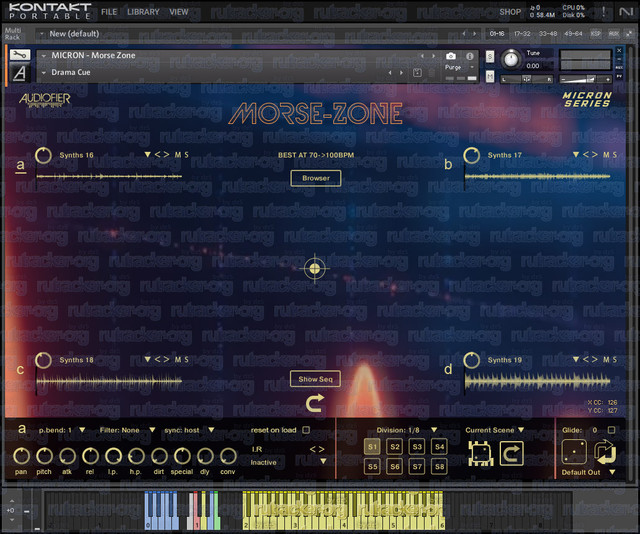
Task: Click Synths 19 waveform display
Action: pos(538,382)
